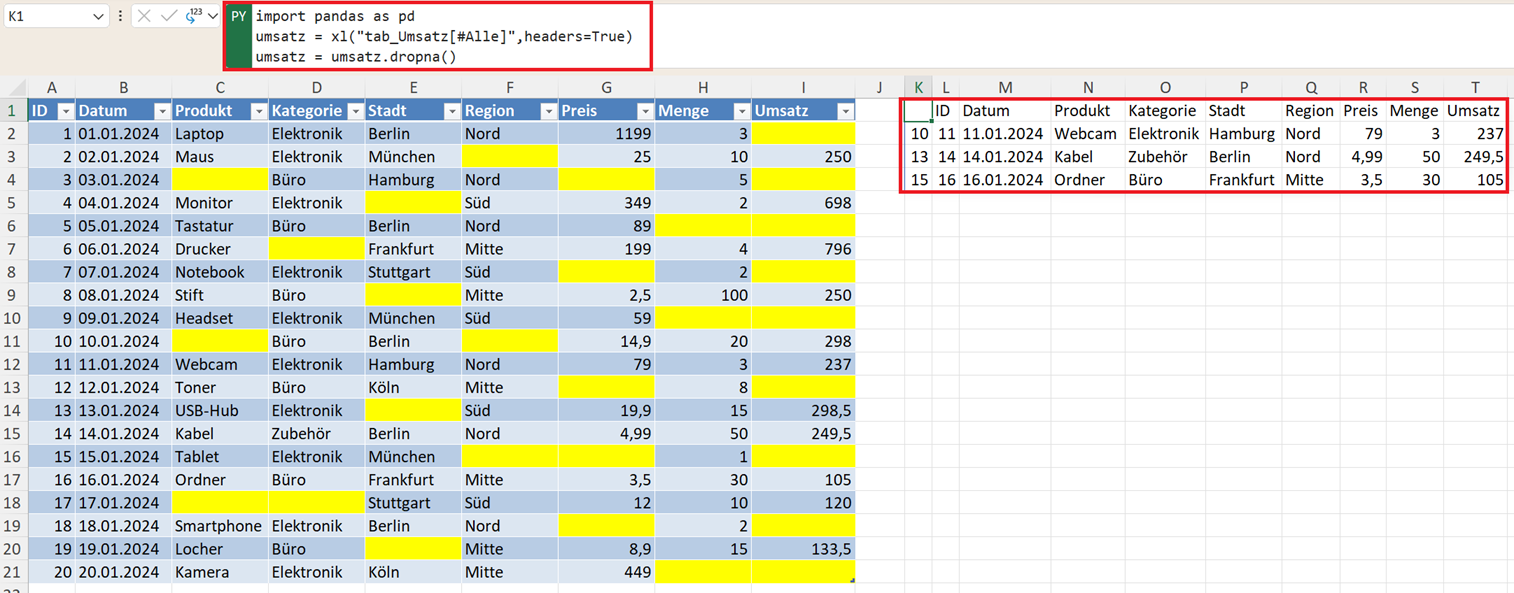
Task: Click the three-dot formula bar resize handle
Action: (x=120, y=16)
